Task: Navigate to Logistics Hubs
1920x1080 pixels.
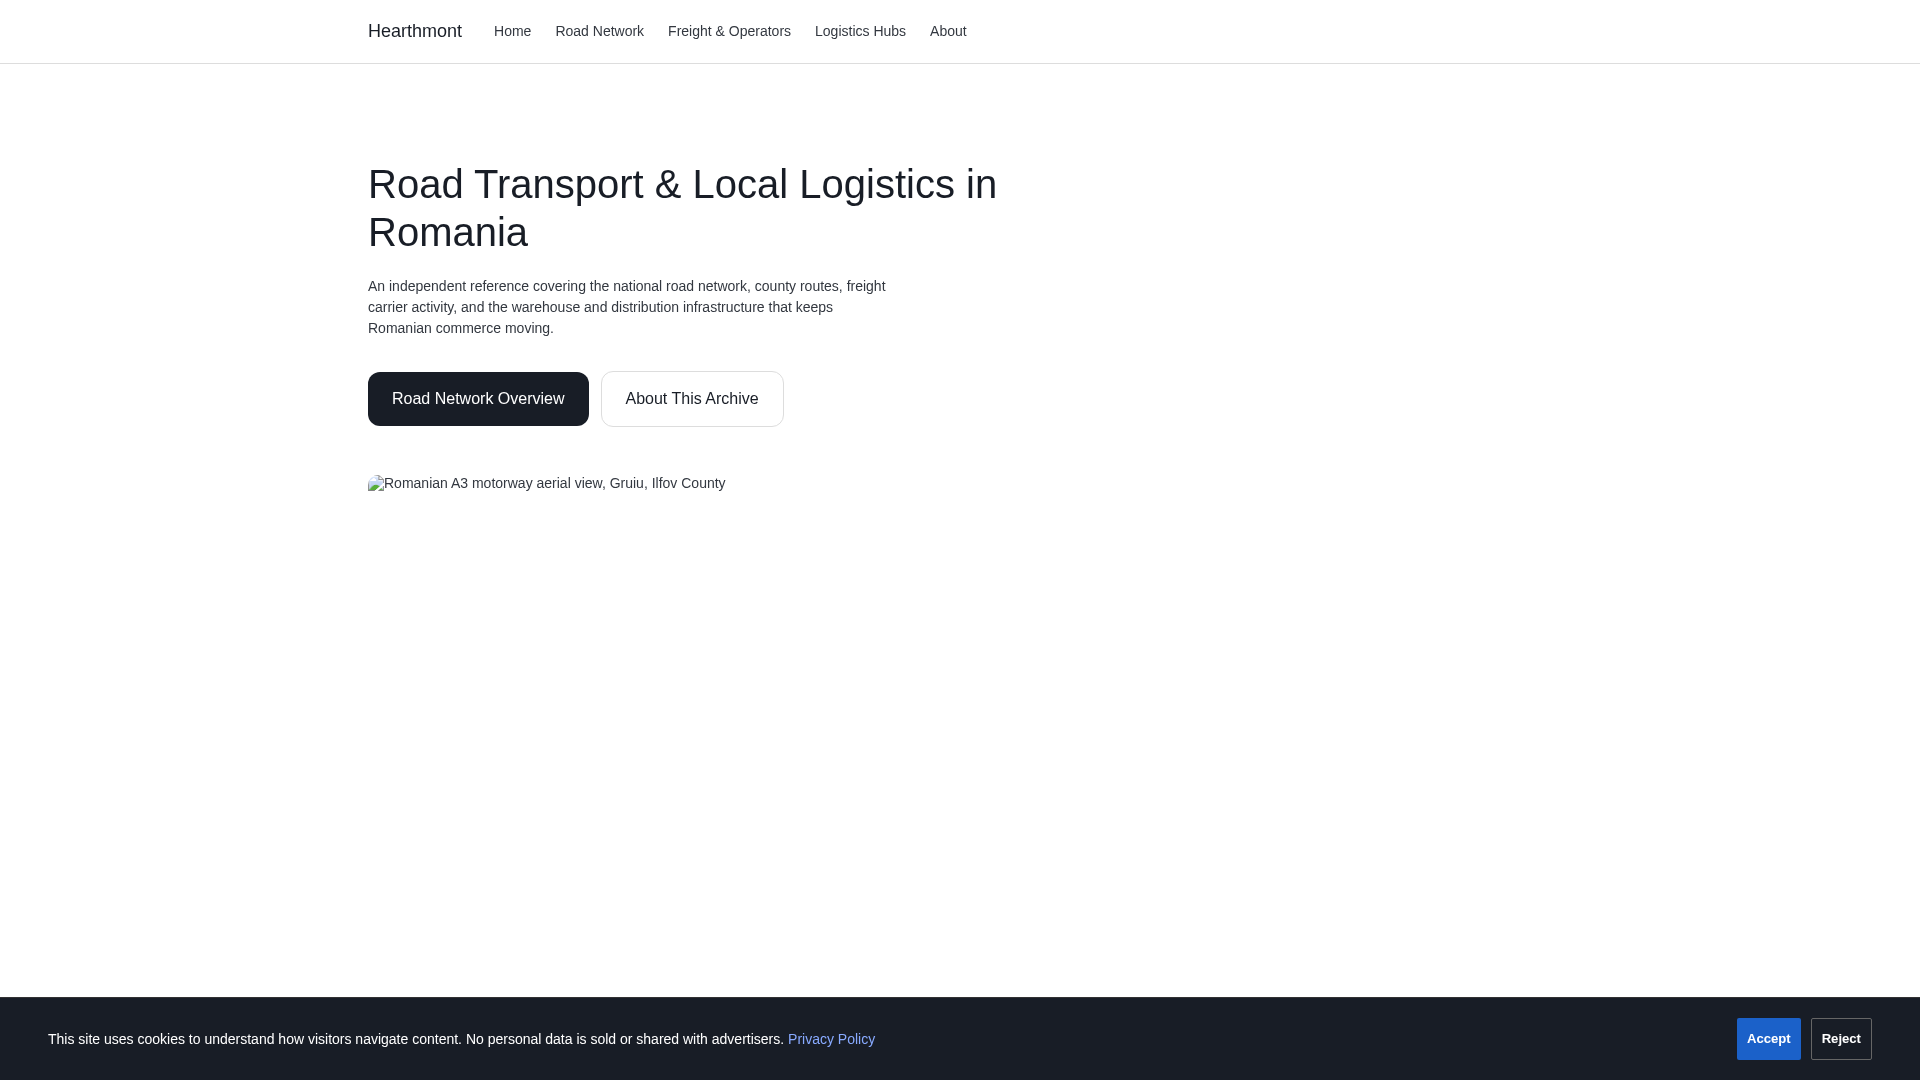Action: [x=860, y=31]
